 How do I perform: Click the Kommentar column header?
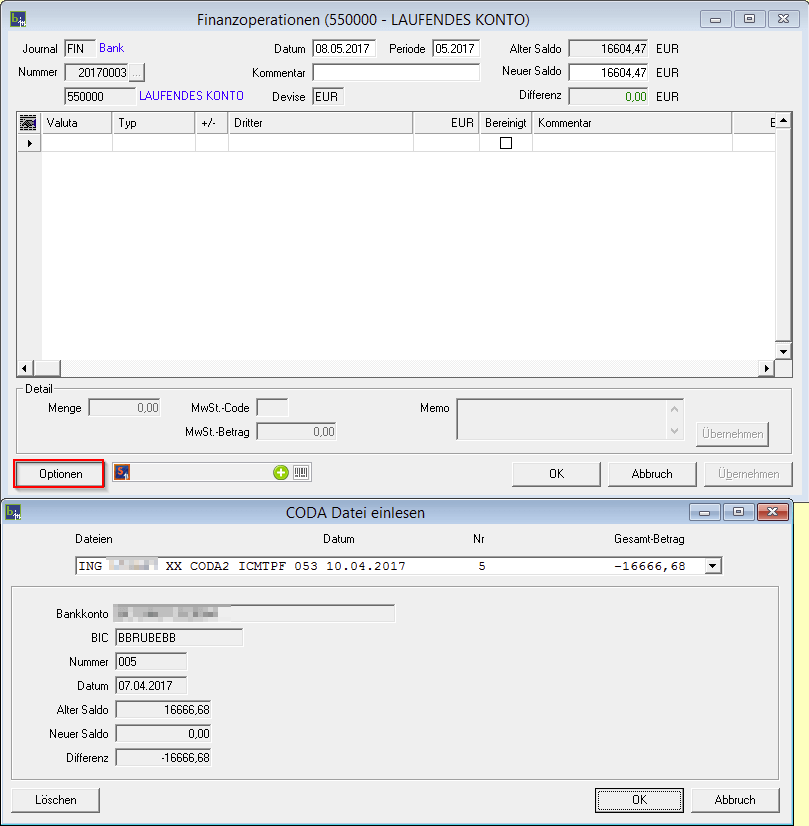click(630, 123)
